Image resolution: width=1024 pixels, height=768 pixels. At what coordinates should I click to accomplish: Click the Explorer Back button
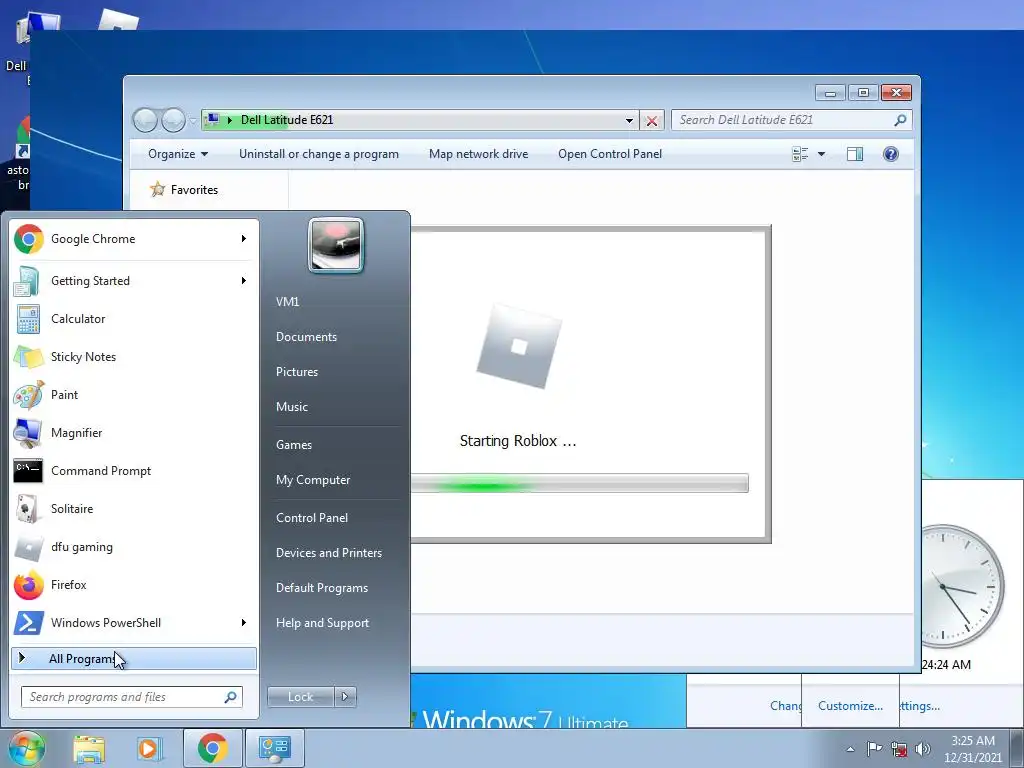coord(145,120)
